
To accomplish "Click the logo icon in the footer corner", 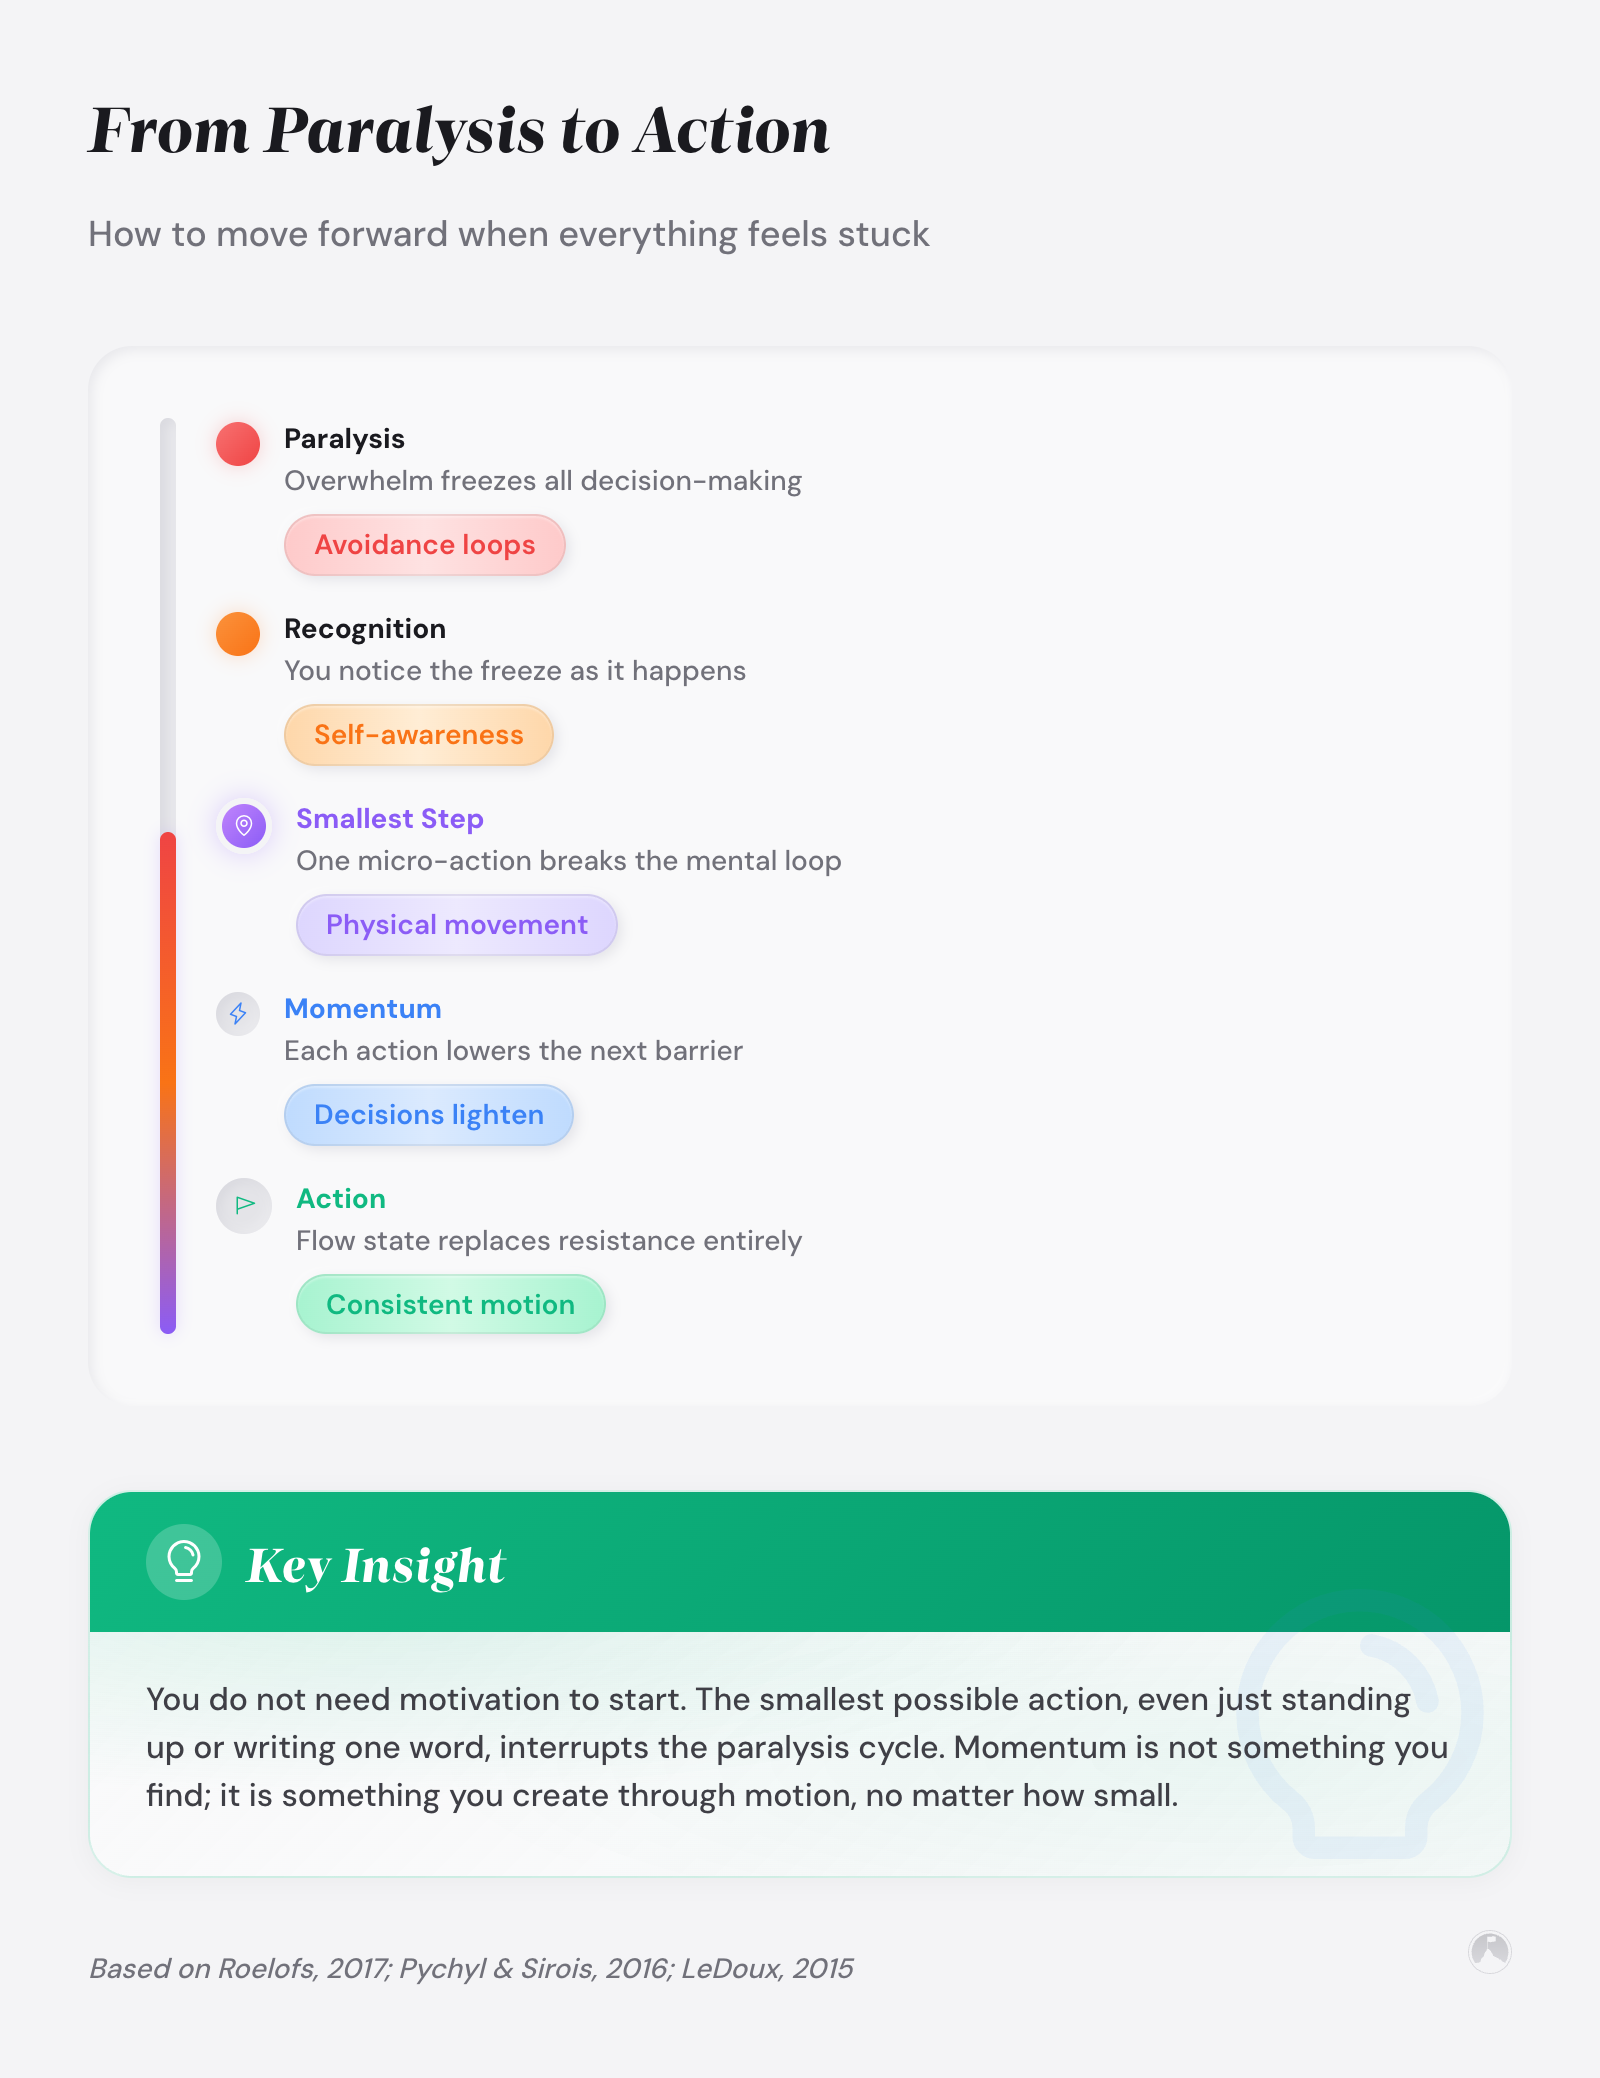I will pos(1489,1951).
